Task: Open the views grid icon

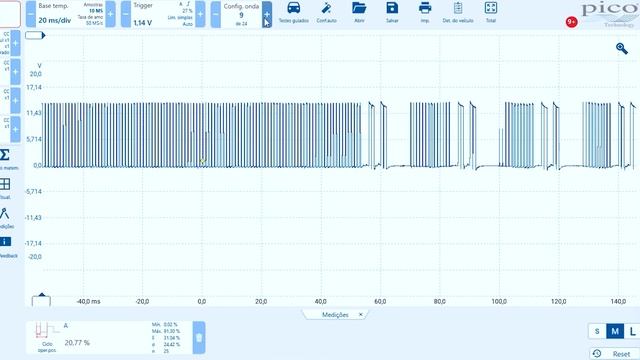Action: (x=5, y=184)
